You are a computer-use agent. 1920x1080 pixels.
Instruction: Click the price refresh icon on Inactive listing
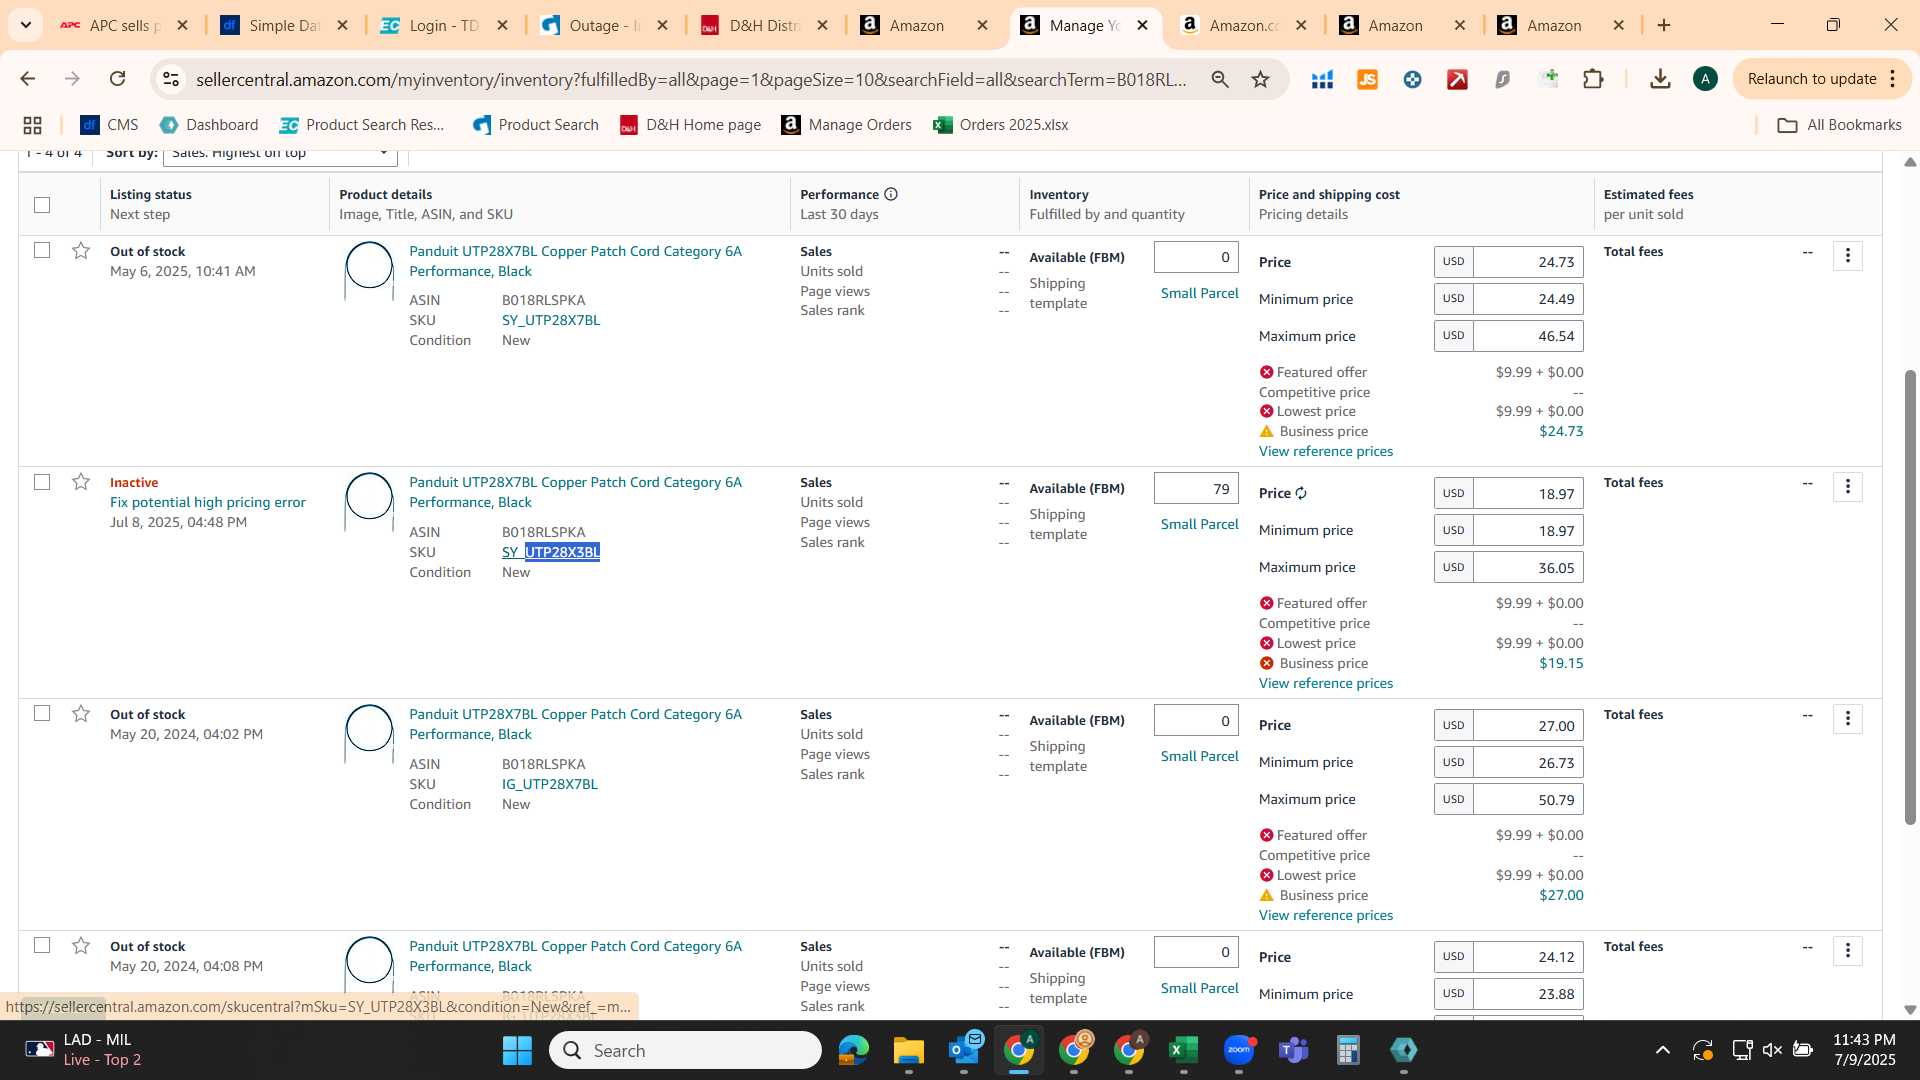pos(1301,493)
